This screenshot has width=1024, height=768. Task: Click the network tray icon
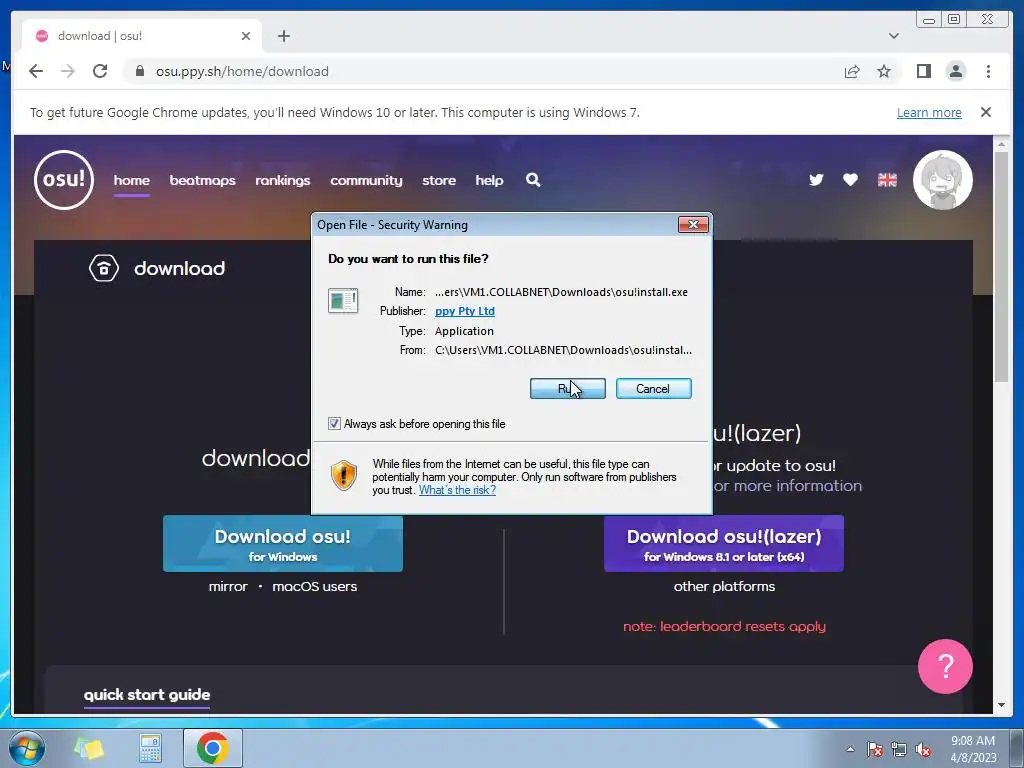tap(899, 749)
